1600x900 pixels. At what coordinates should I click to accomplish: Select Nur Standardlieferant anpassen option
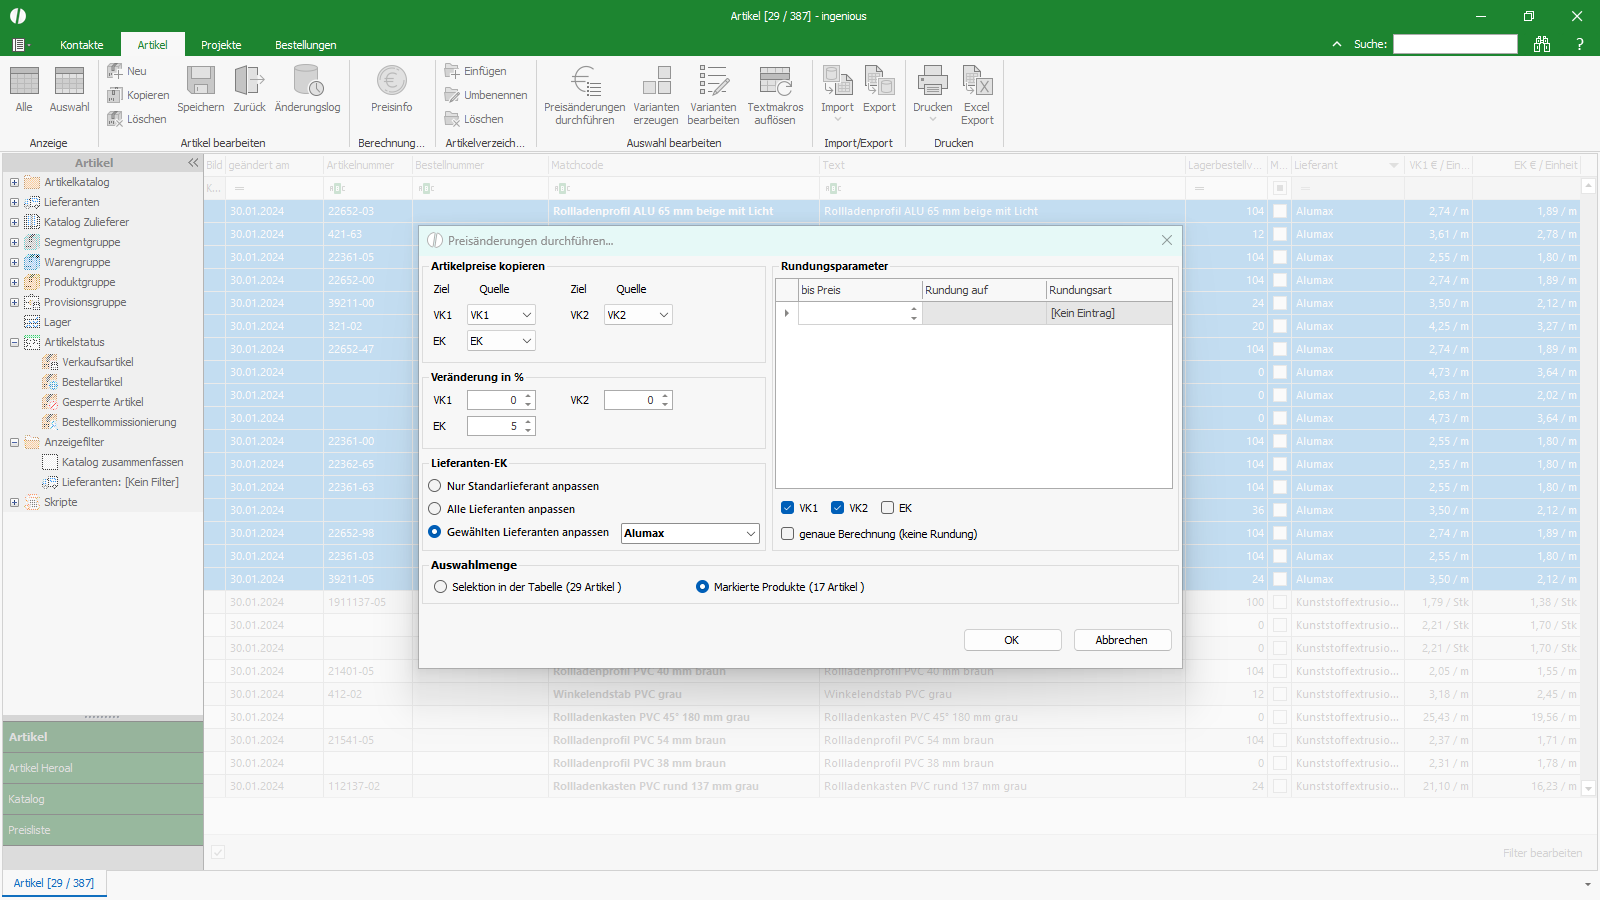(x=435, y=486)
